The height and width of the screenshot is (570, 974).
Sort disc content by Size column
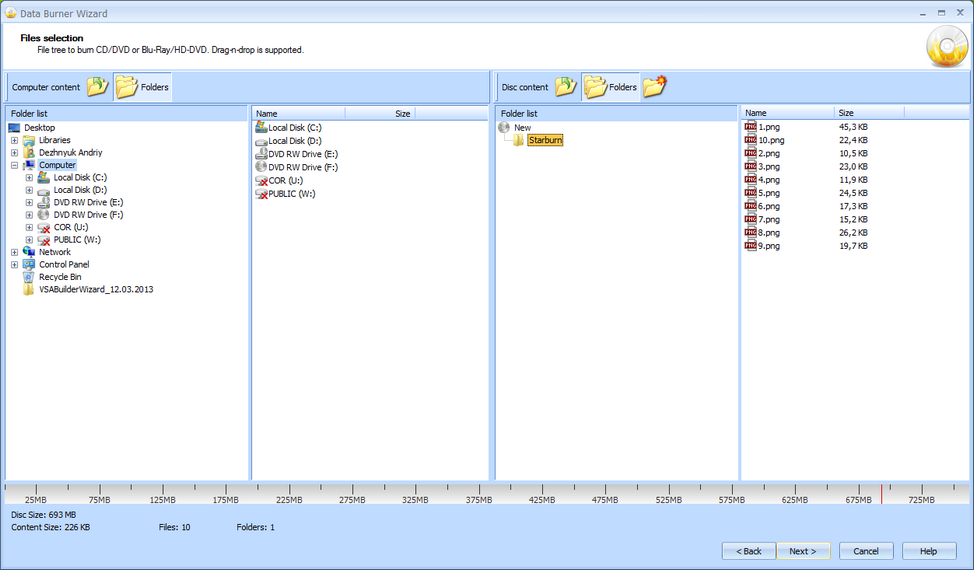click(869, 113)
